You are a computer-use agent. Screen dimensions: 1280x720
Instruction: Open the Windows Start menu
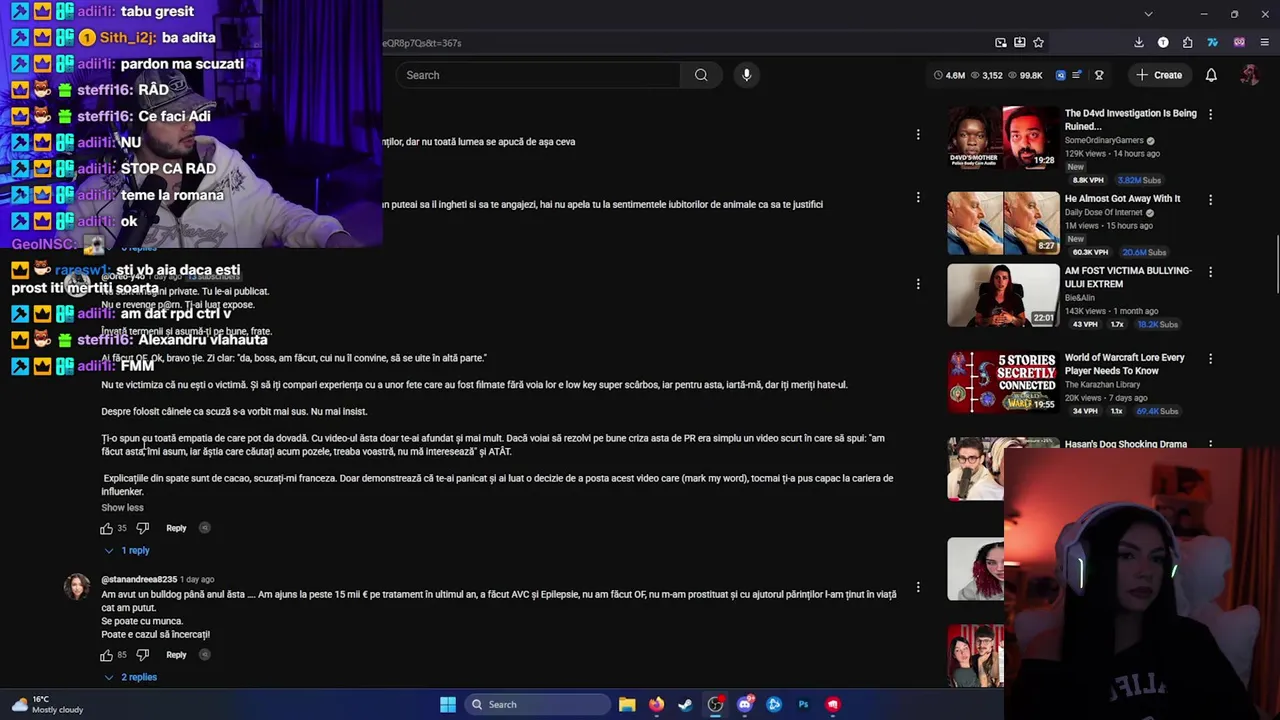(x=448, y=704)
